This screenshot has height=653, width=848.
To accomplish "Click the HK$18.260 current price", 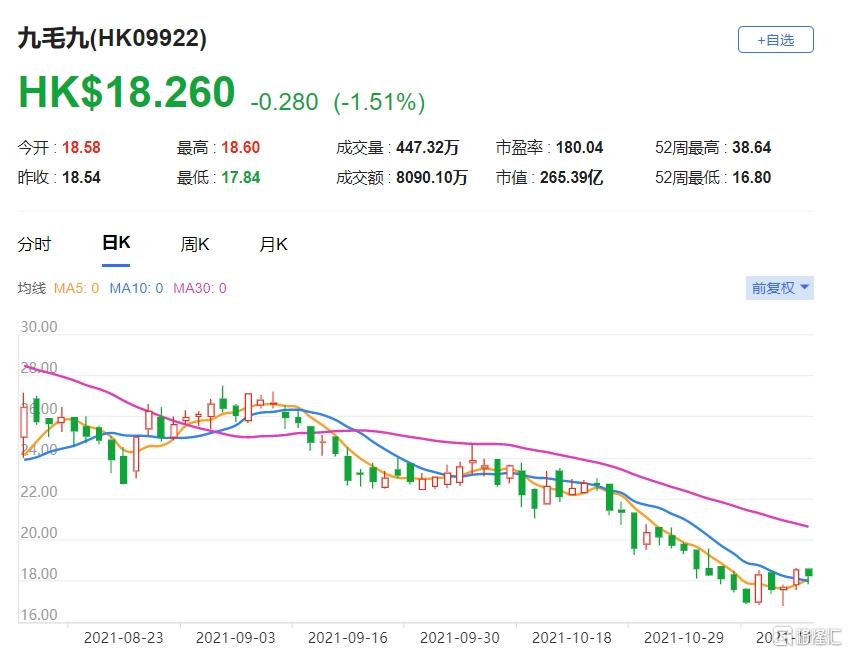I will click(x=126, y=93).
